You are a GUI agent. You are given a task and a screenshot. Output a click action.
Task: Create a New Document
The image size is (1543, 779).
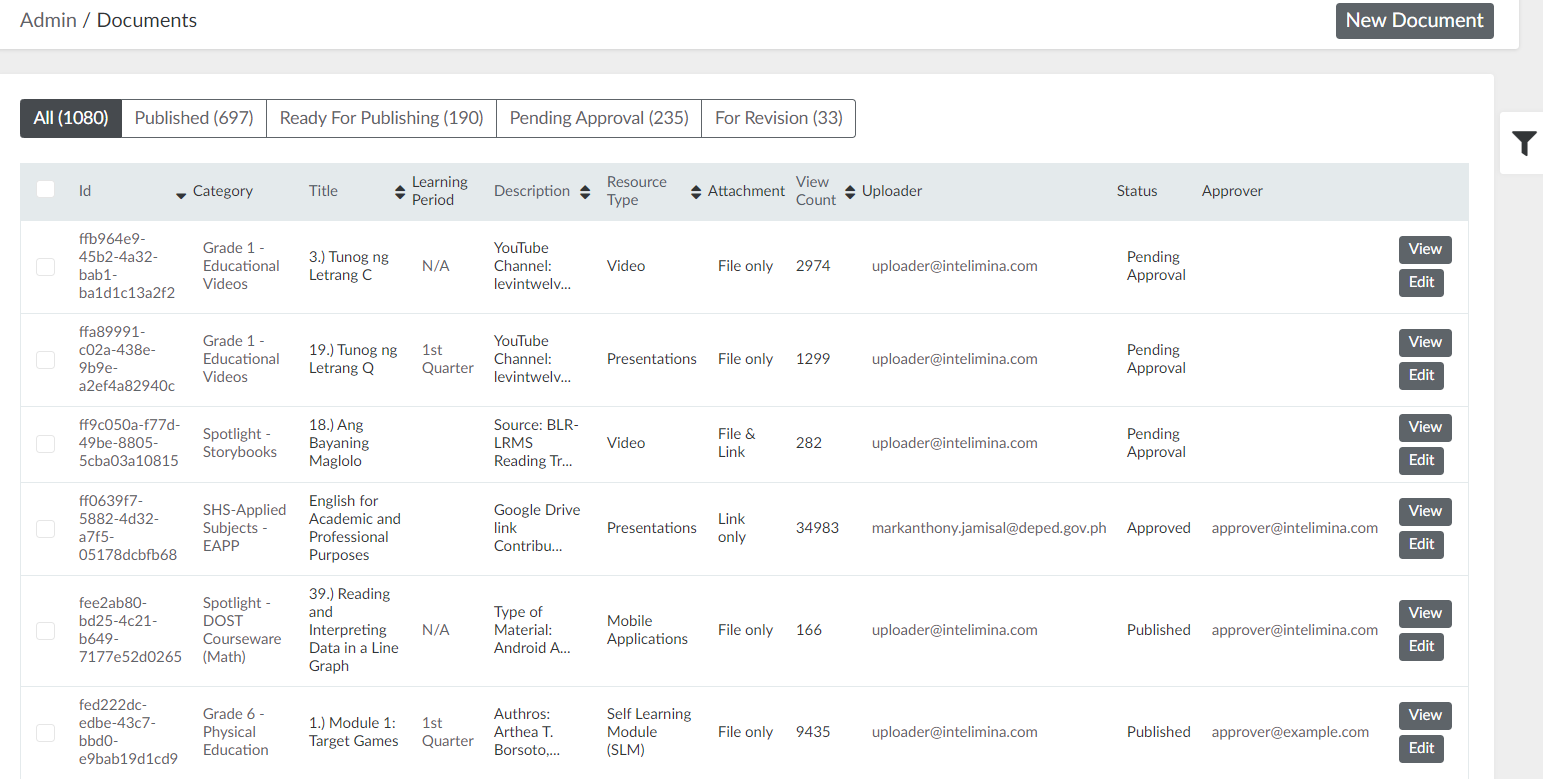coord(1414,21)
